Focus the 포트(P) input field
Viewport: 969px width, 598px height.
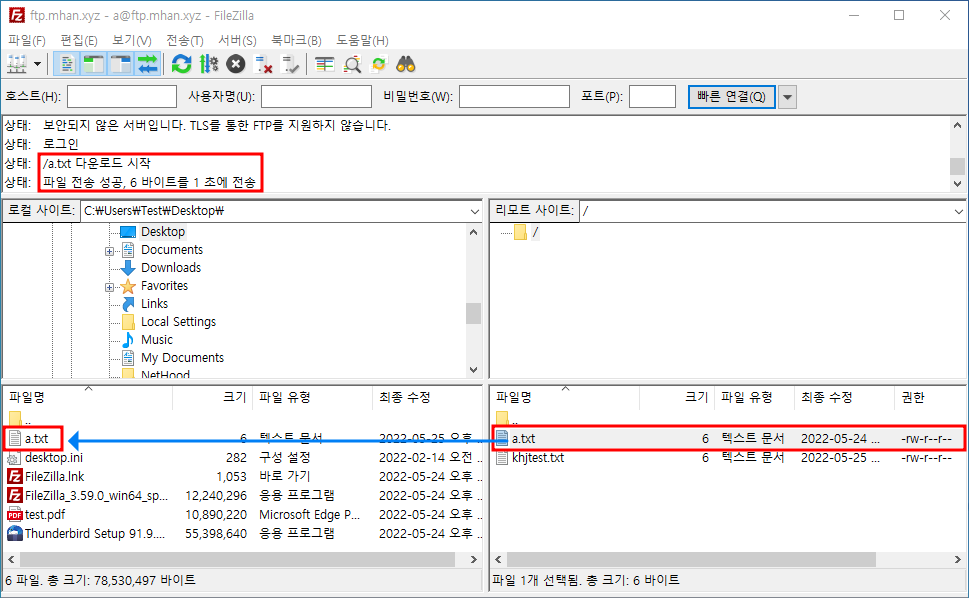[652, 96]
